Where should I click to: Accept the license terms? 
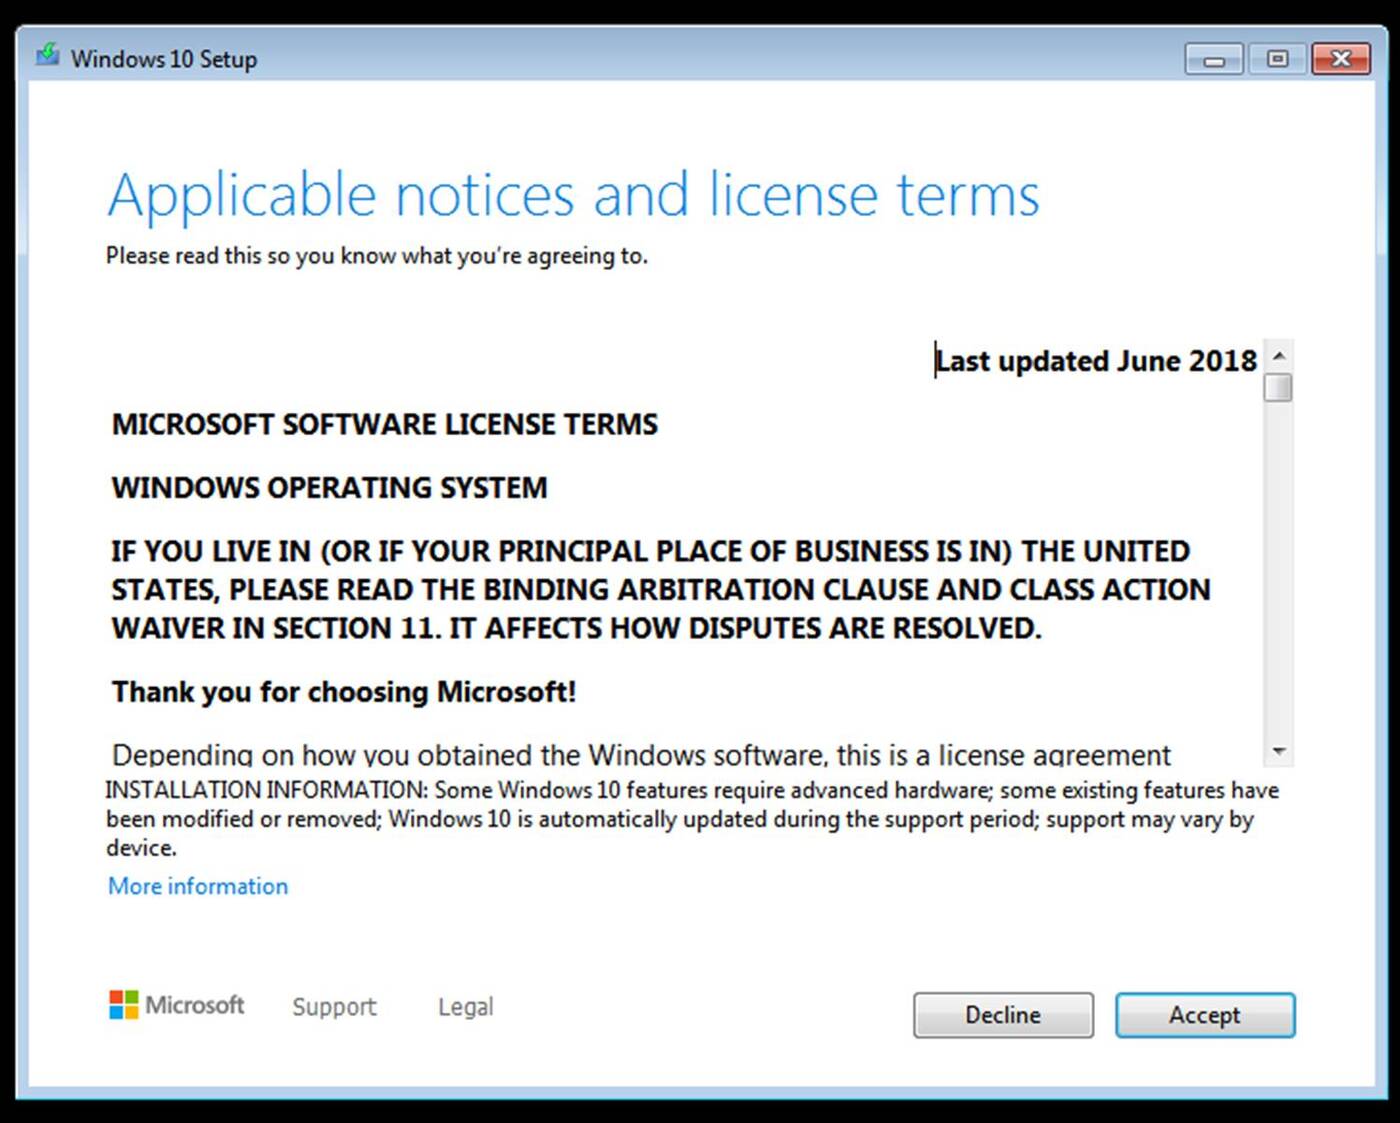pos(1204,1015)
